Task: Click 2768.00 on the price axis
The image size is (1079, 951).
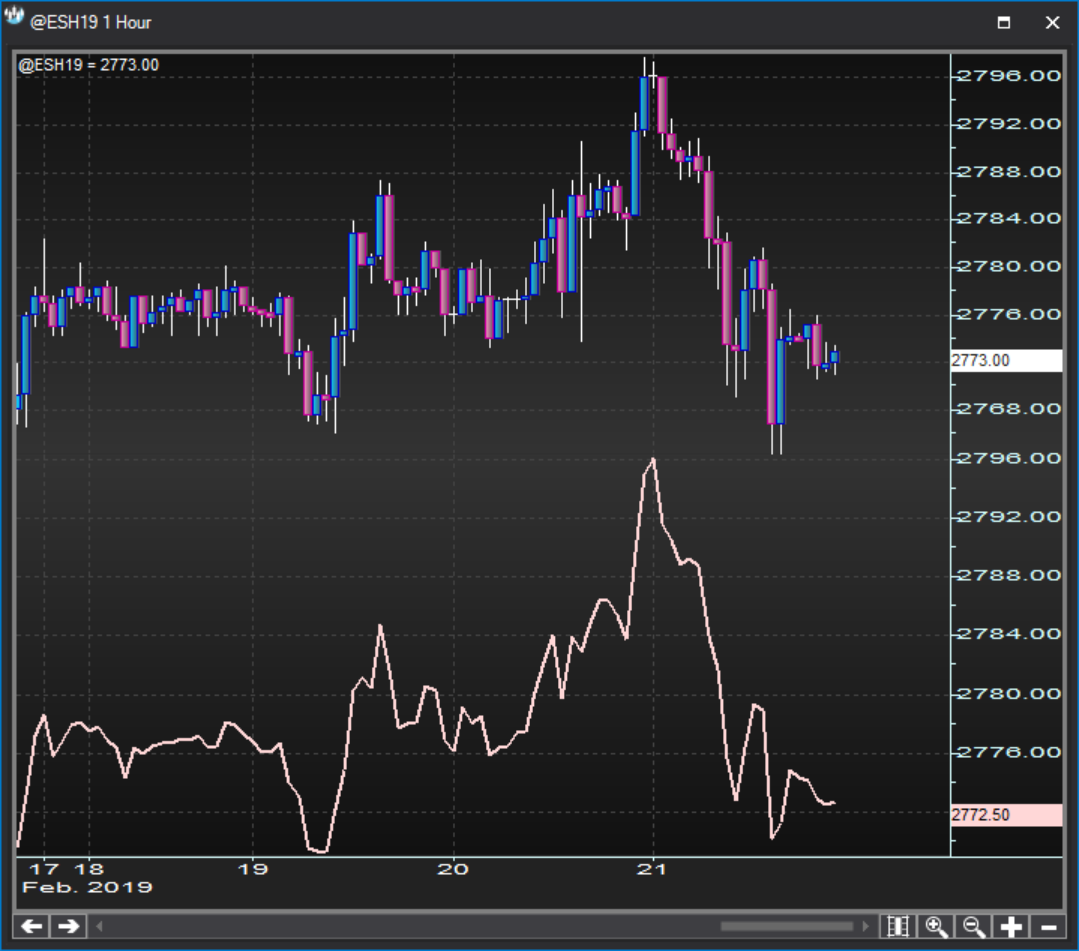Action: (1009, 409)
